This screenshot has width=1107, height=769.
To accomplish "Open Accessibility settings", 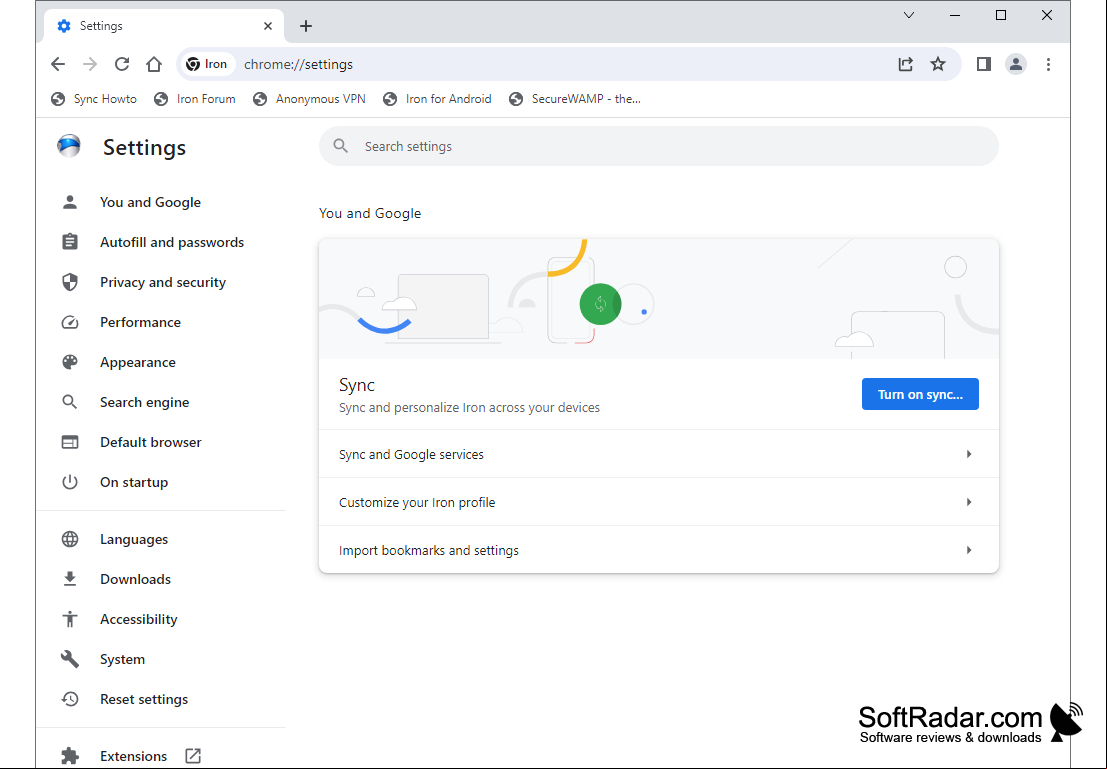I will tap(138, 619).
